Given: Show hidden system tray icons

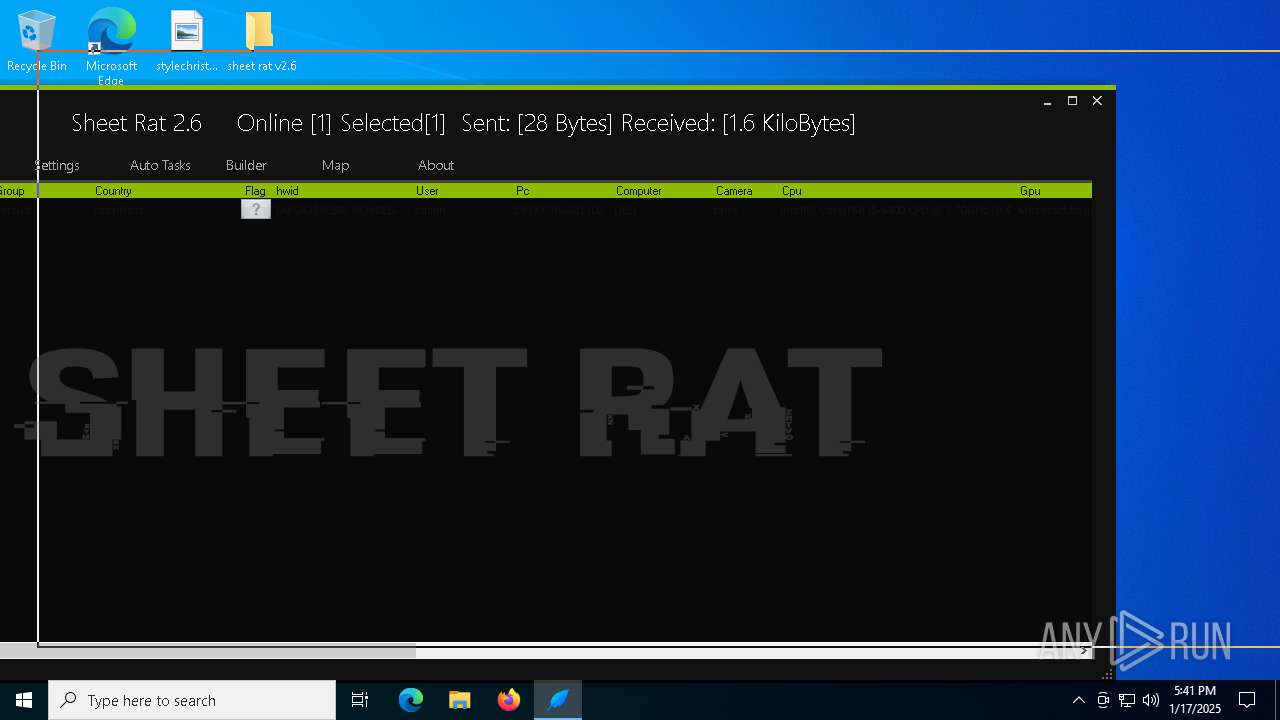Looking at the screenshot, I should [1079, 700].
